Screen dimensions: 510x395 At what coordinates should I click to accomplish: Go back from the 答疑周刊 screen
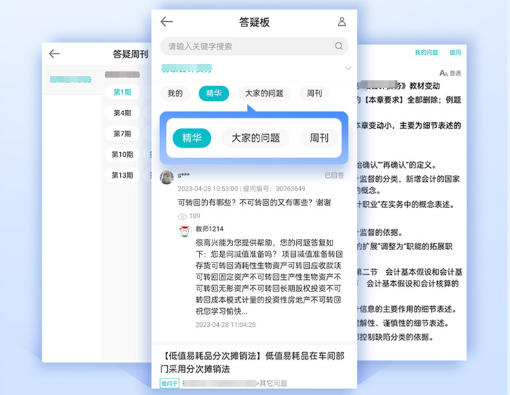(54, 54)
